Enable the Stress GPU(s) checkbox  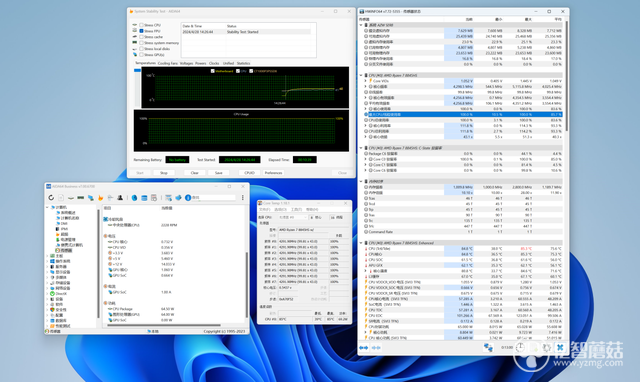point(141,55)
